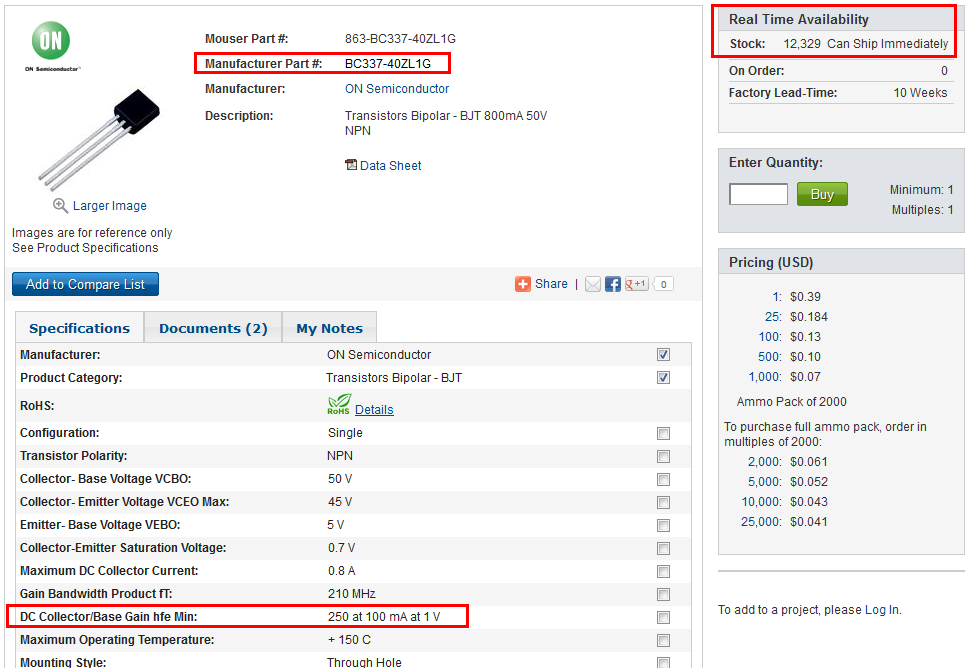Click the manufacturer part number BC337-40ZL1G

[x=388, y=64]
